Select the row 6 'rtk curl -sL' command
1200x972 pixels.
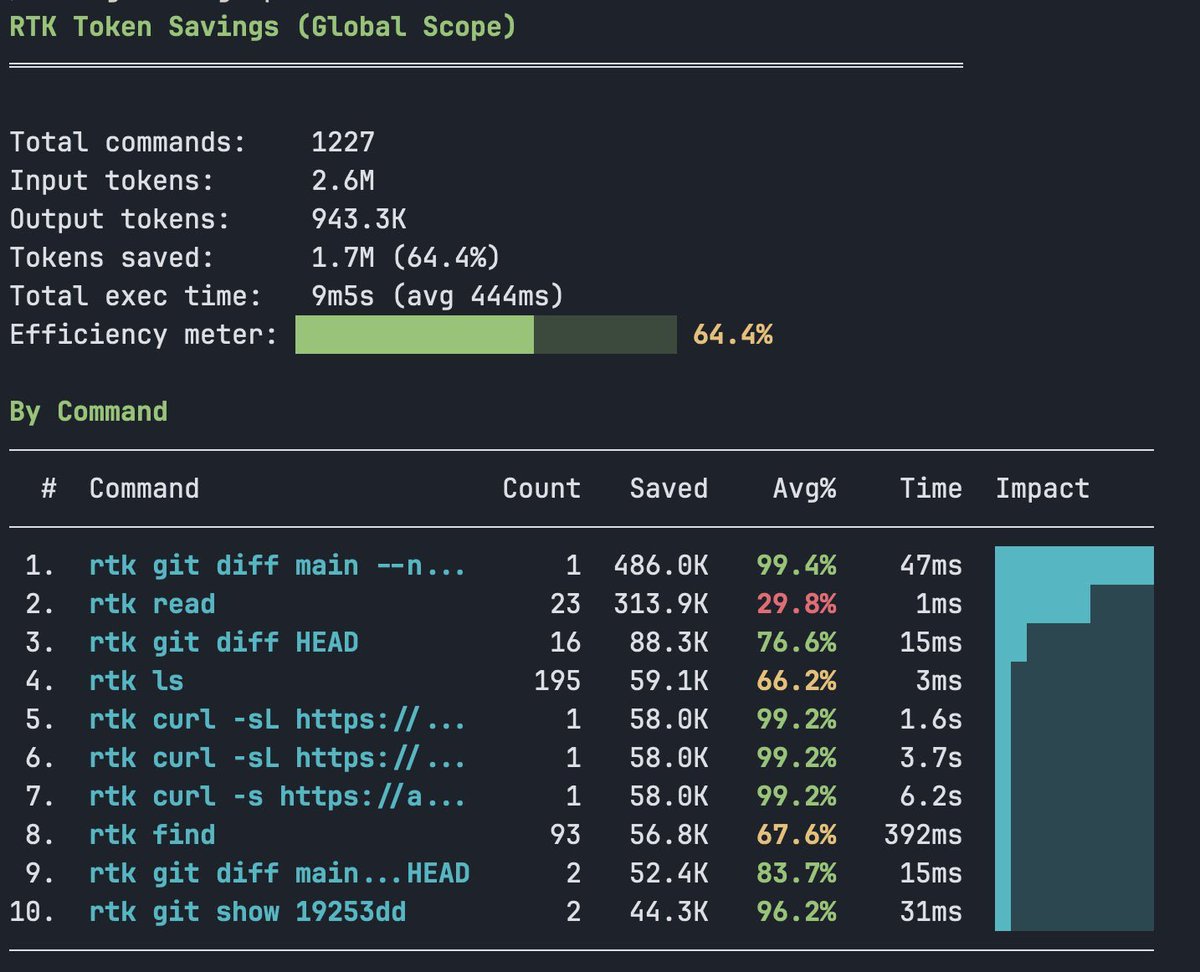click(278, 758)
